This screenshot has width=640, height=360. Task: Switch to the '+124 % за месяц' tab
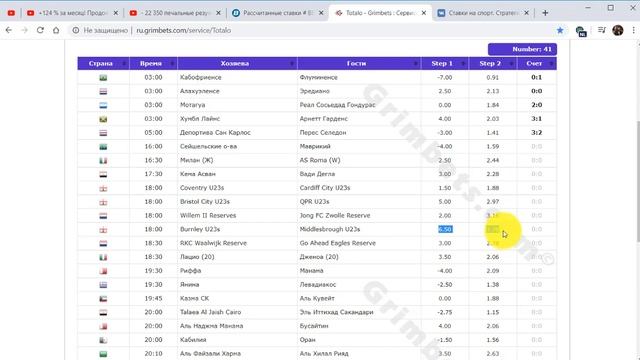pyautogui.click(x=73, y=13)
